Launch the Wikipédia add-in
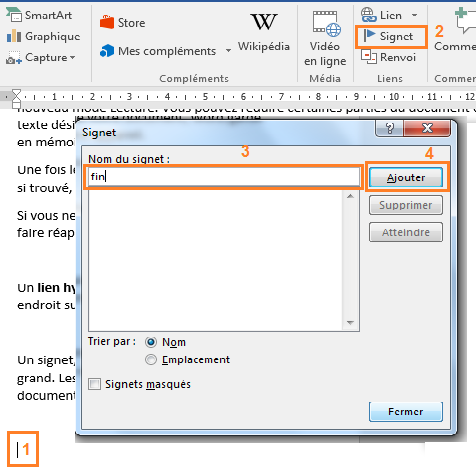Screen dimensions: 476x467 [x=264, y=33]
